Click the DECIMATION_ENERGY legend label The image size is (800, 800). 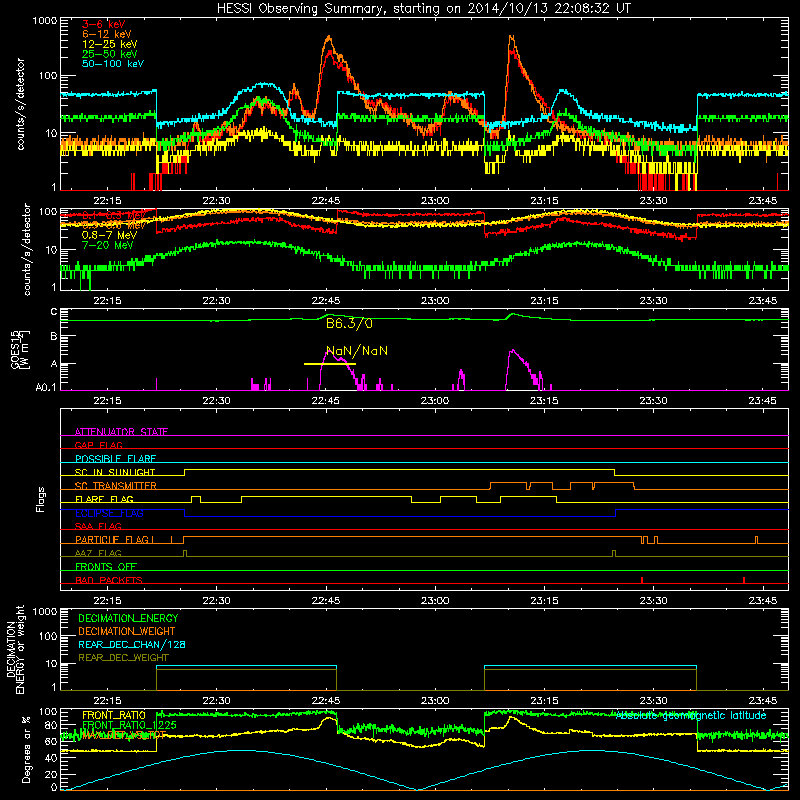pyautogui.click(x=128, y=618)
